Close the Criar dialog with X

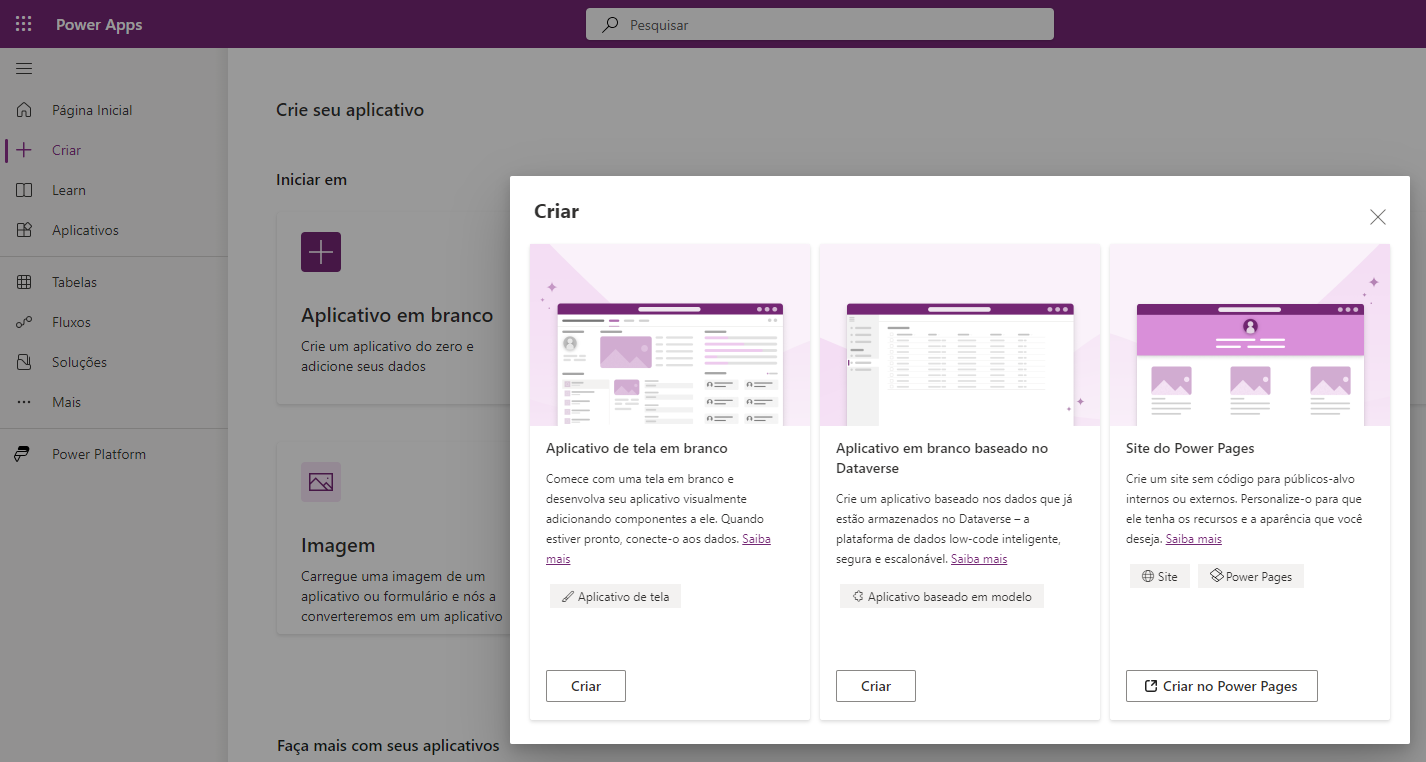coord(1378,217)
